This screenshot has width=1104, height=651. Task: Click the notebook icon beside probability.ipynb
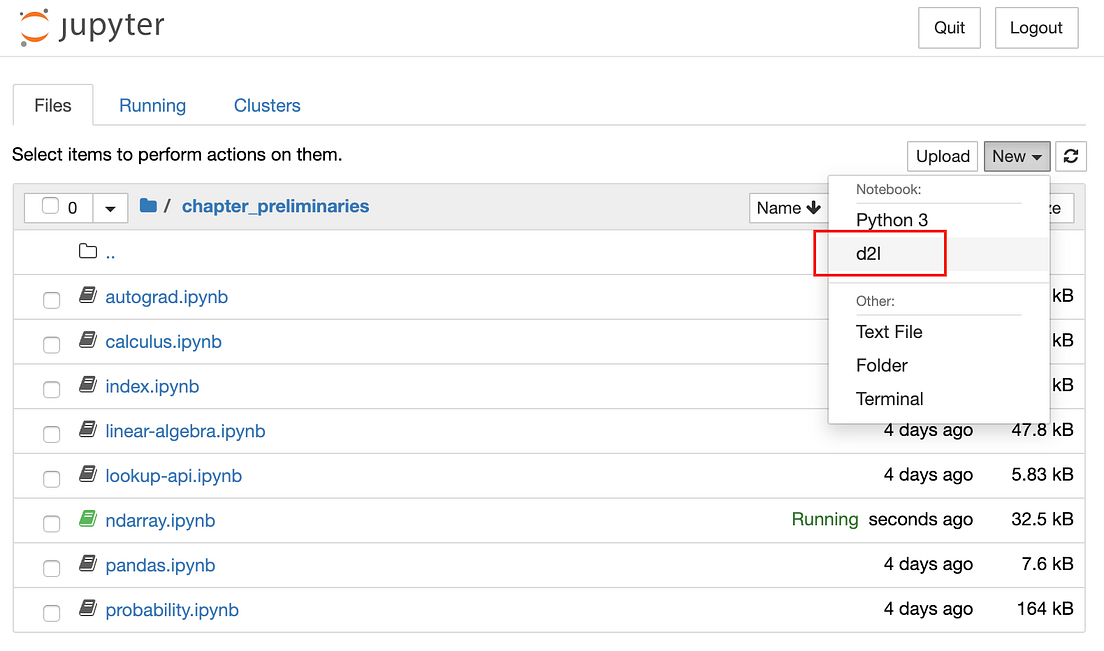pos(88,609)
